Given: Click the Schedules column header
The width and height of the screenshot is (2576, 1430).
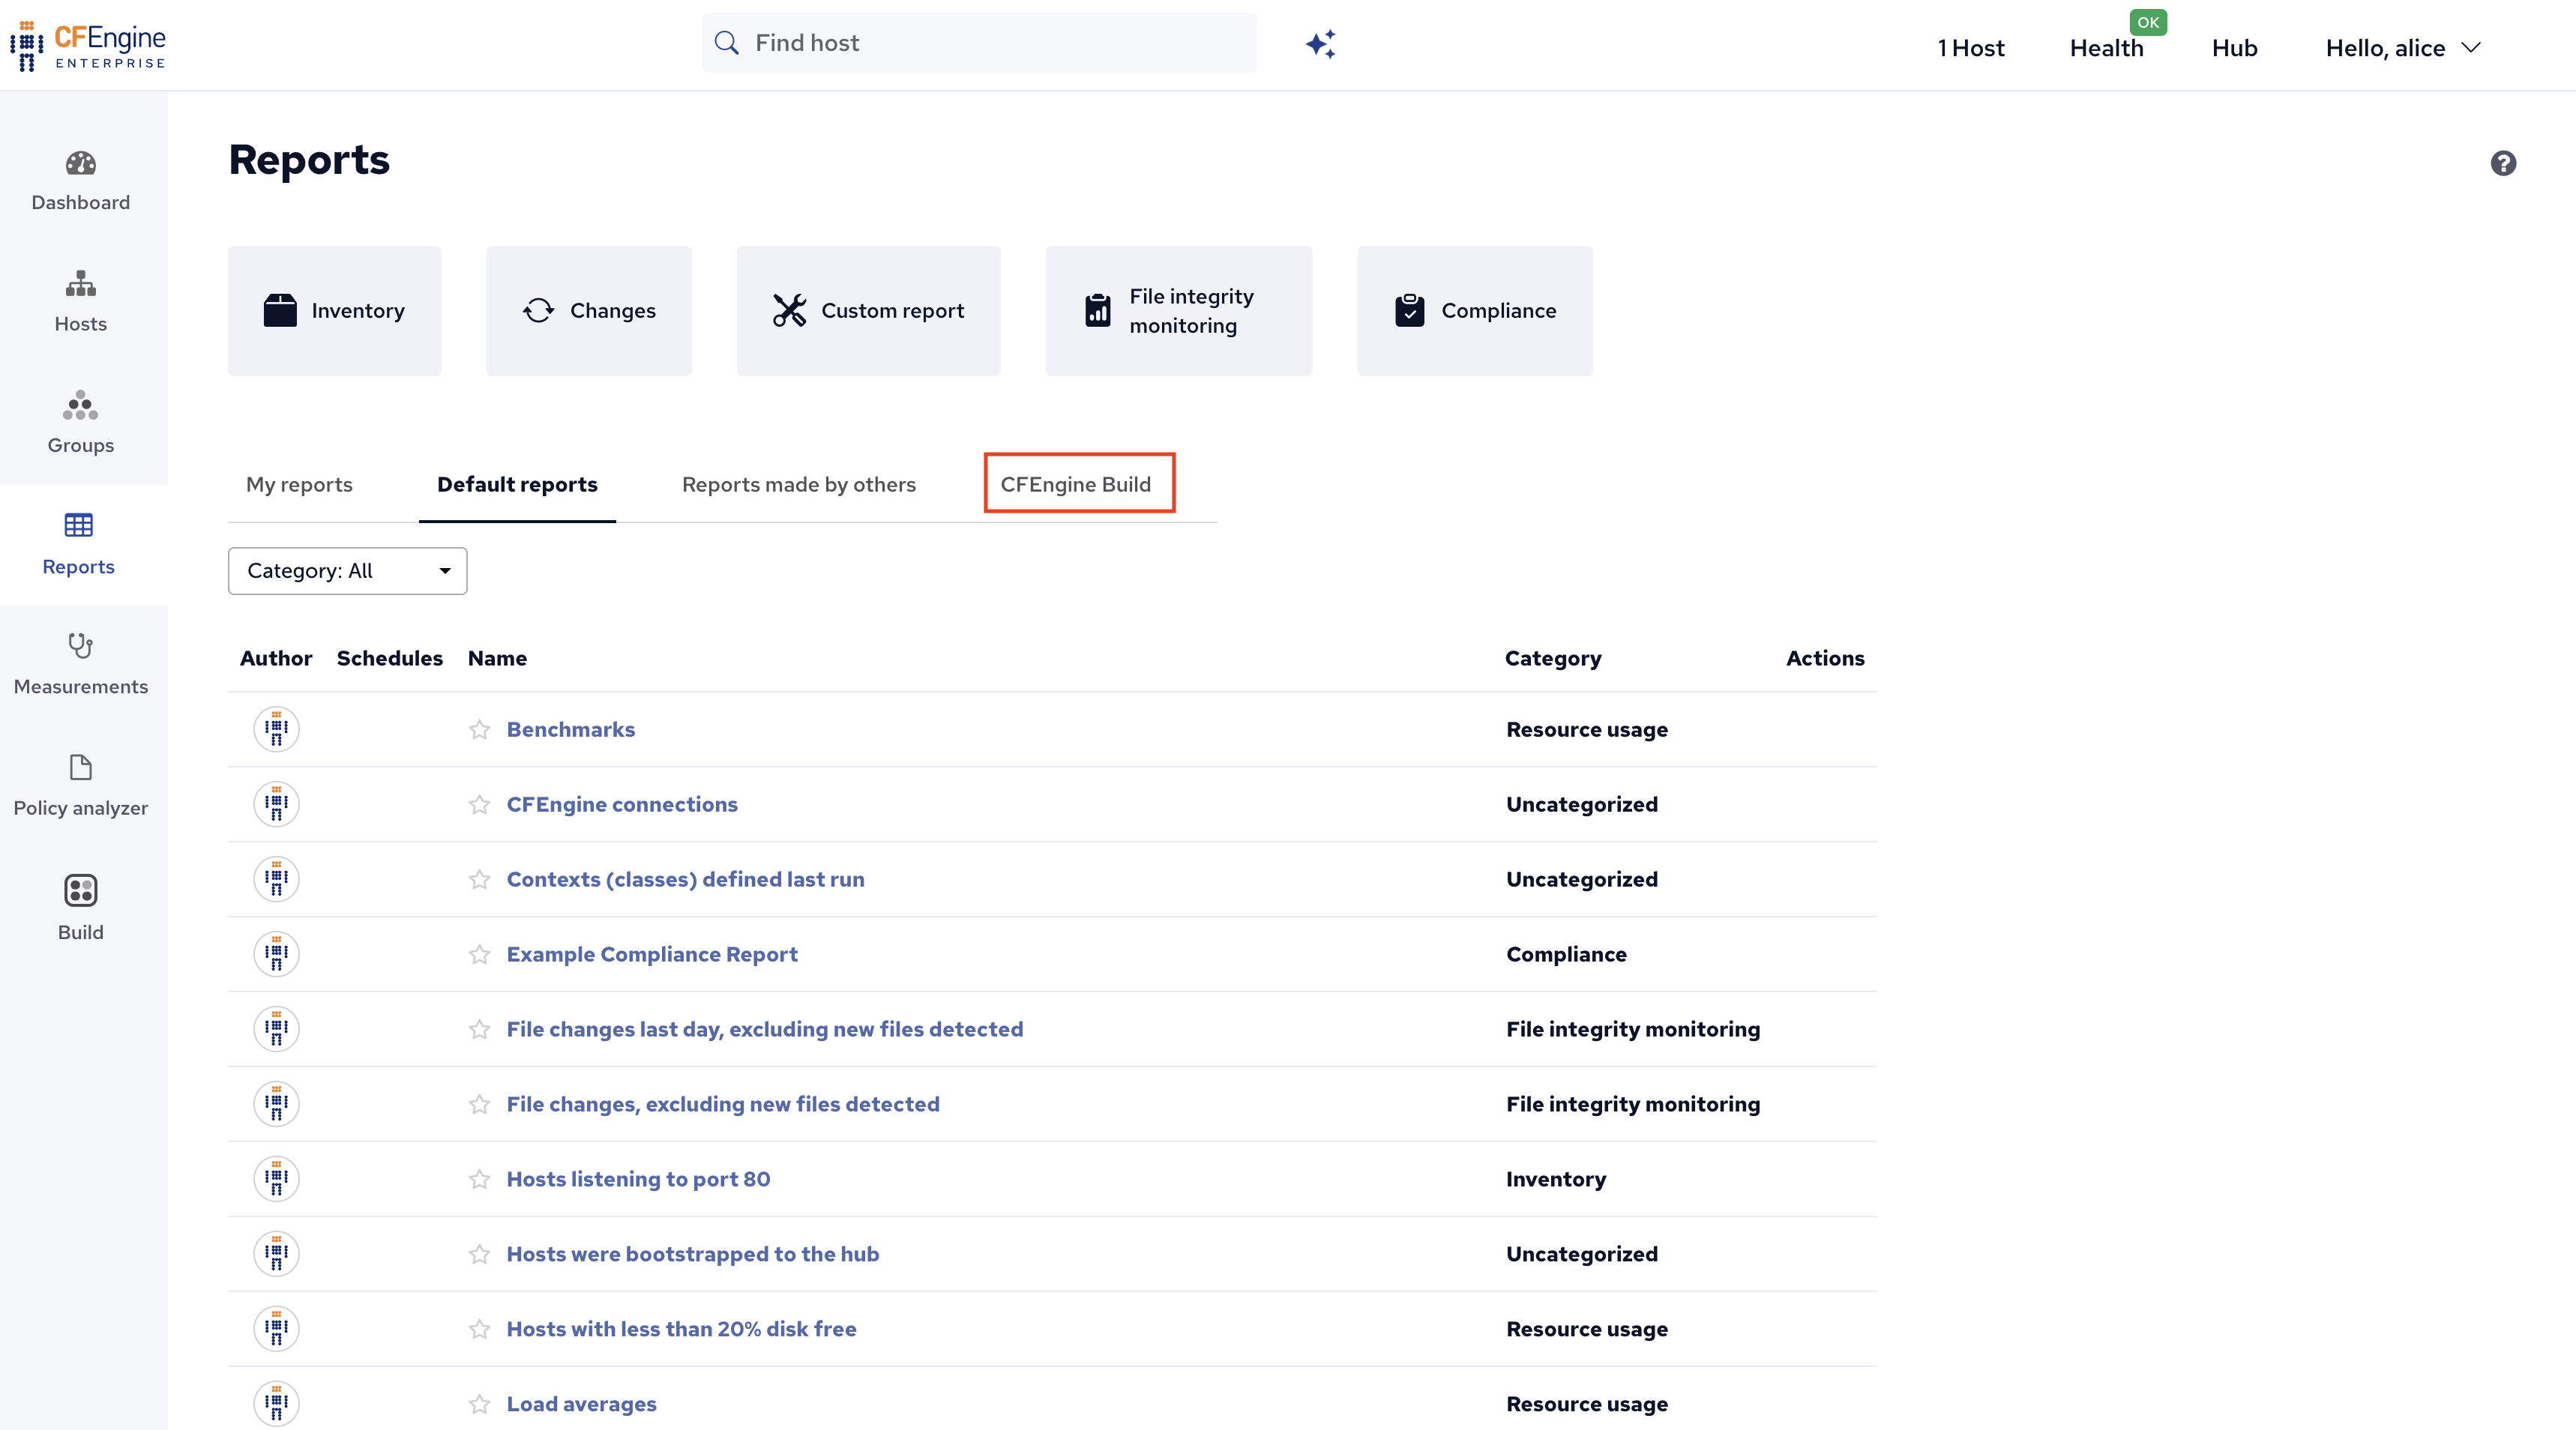Looking at the screenshot, I should pos(390,658).
